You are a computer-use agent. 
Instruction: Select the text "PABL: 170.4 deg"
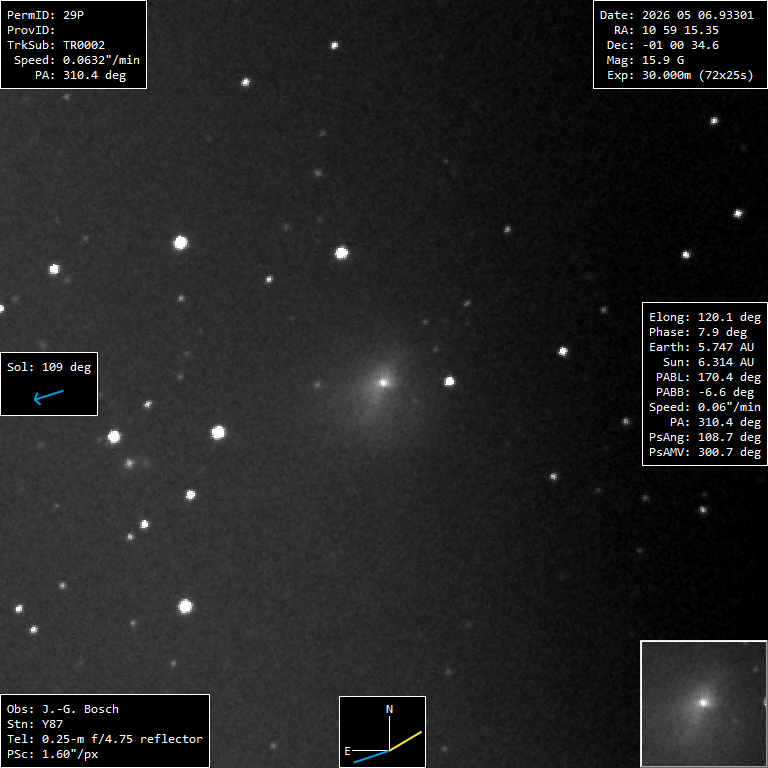[x=708, y=378]
